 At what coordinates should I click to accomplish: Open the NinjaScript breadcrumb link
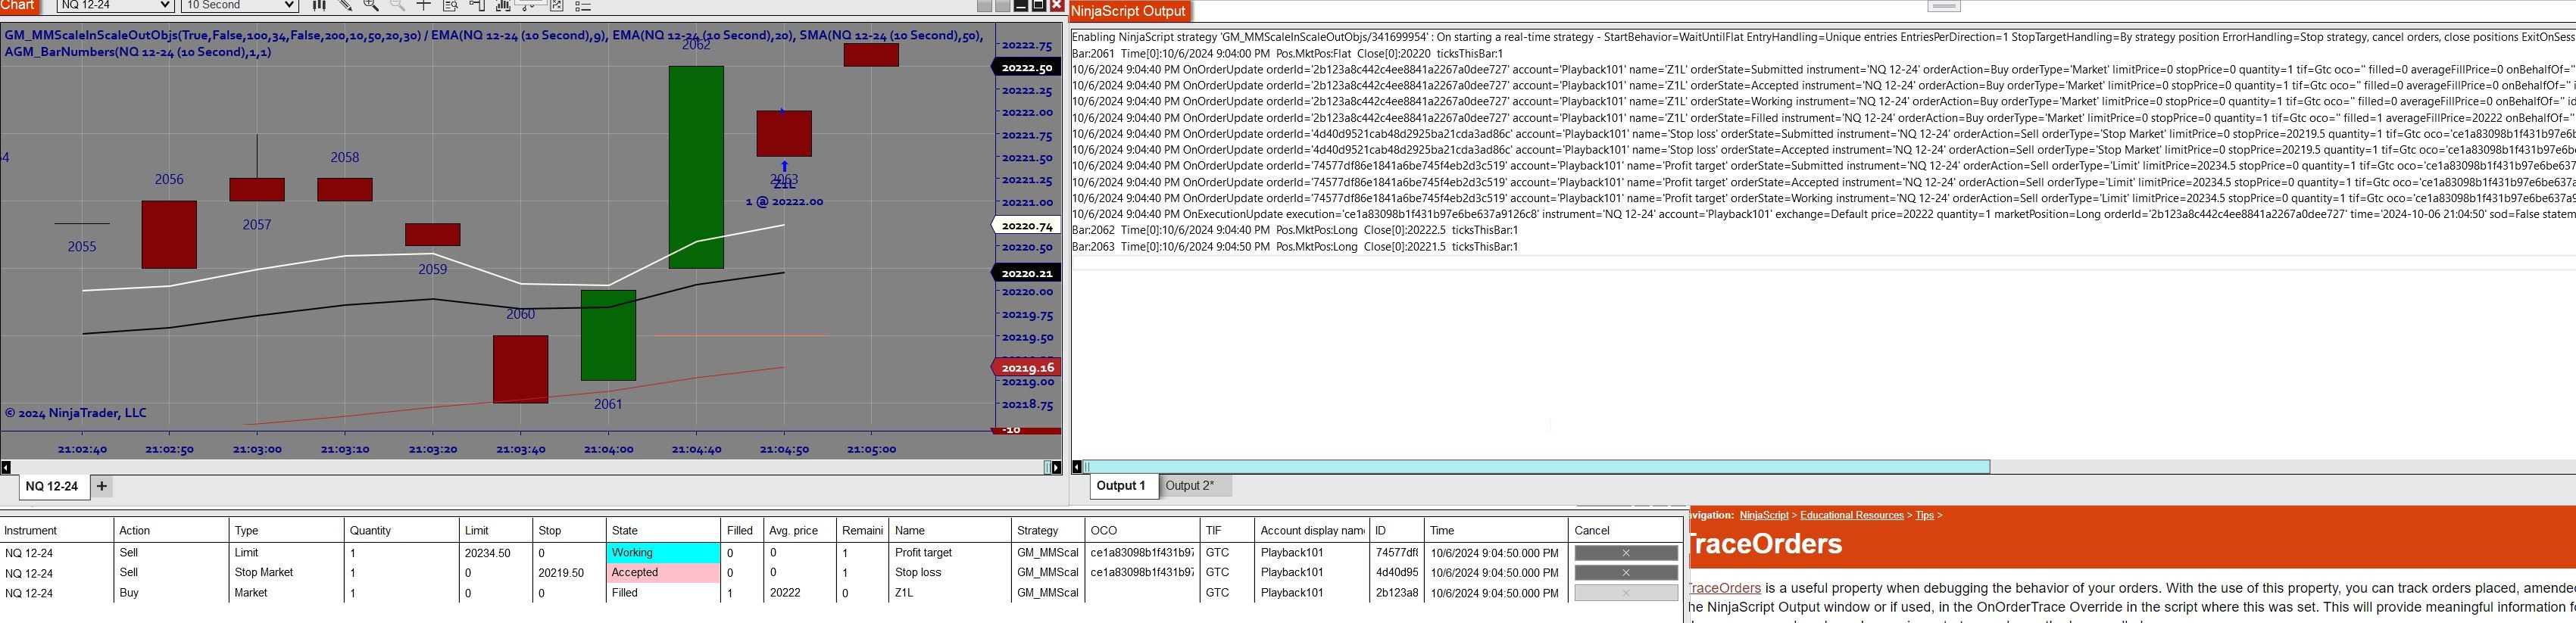(x=1764, y=515)
